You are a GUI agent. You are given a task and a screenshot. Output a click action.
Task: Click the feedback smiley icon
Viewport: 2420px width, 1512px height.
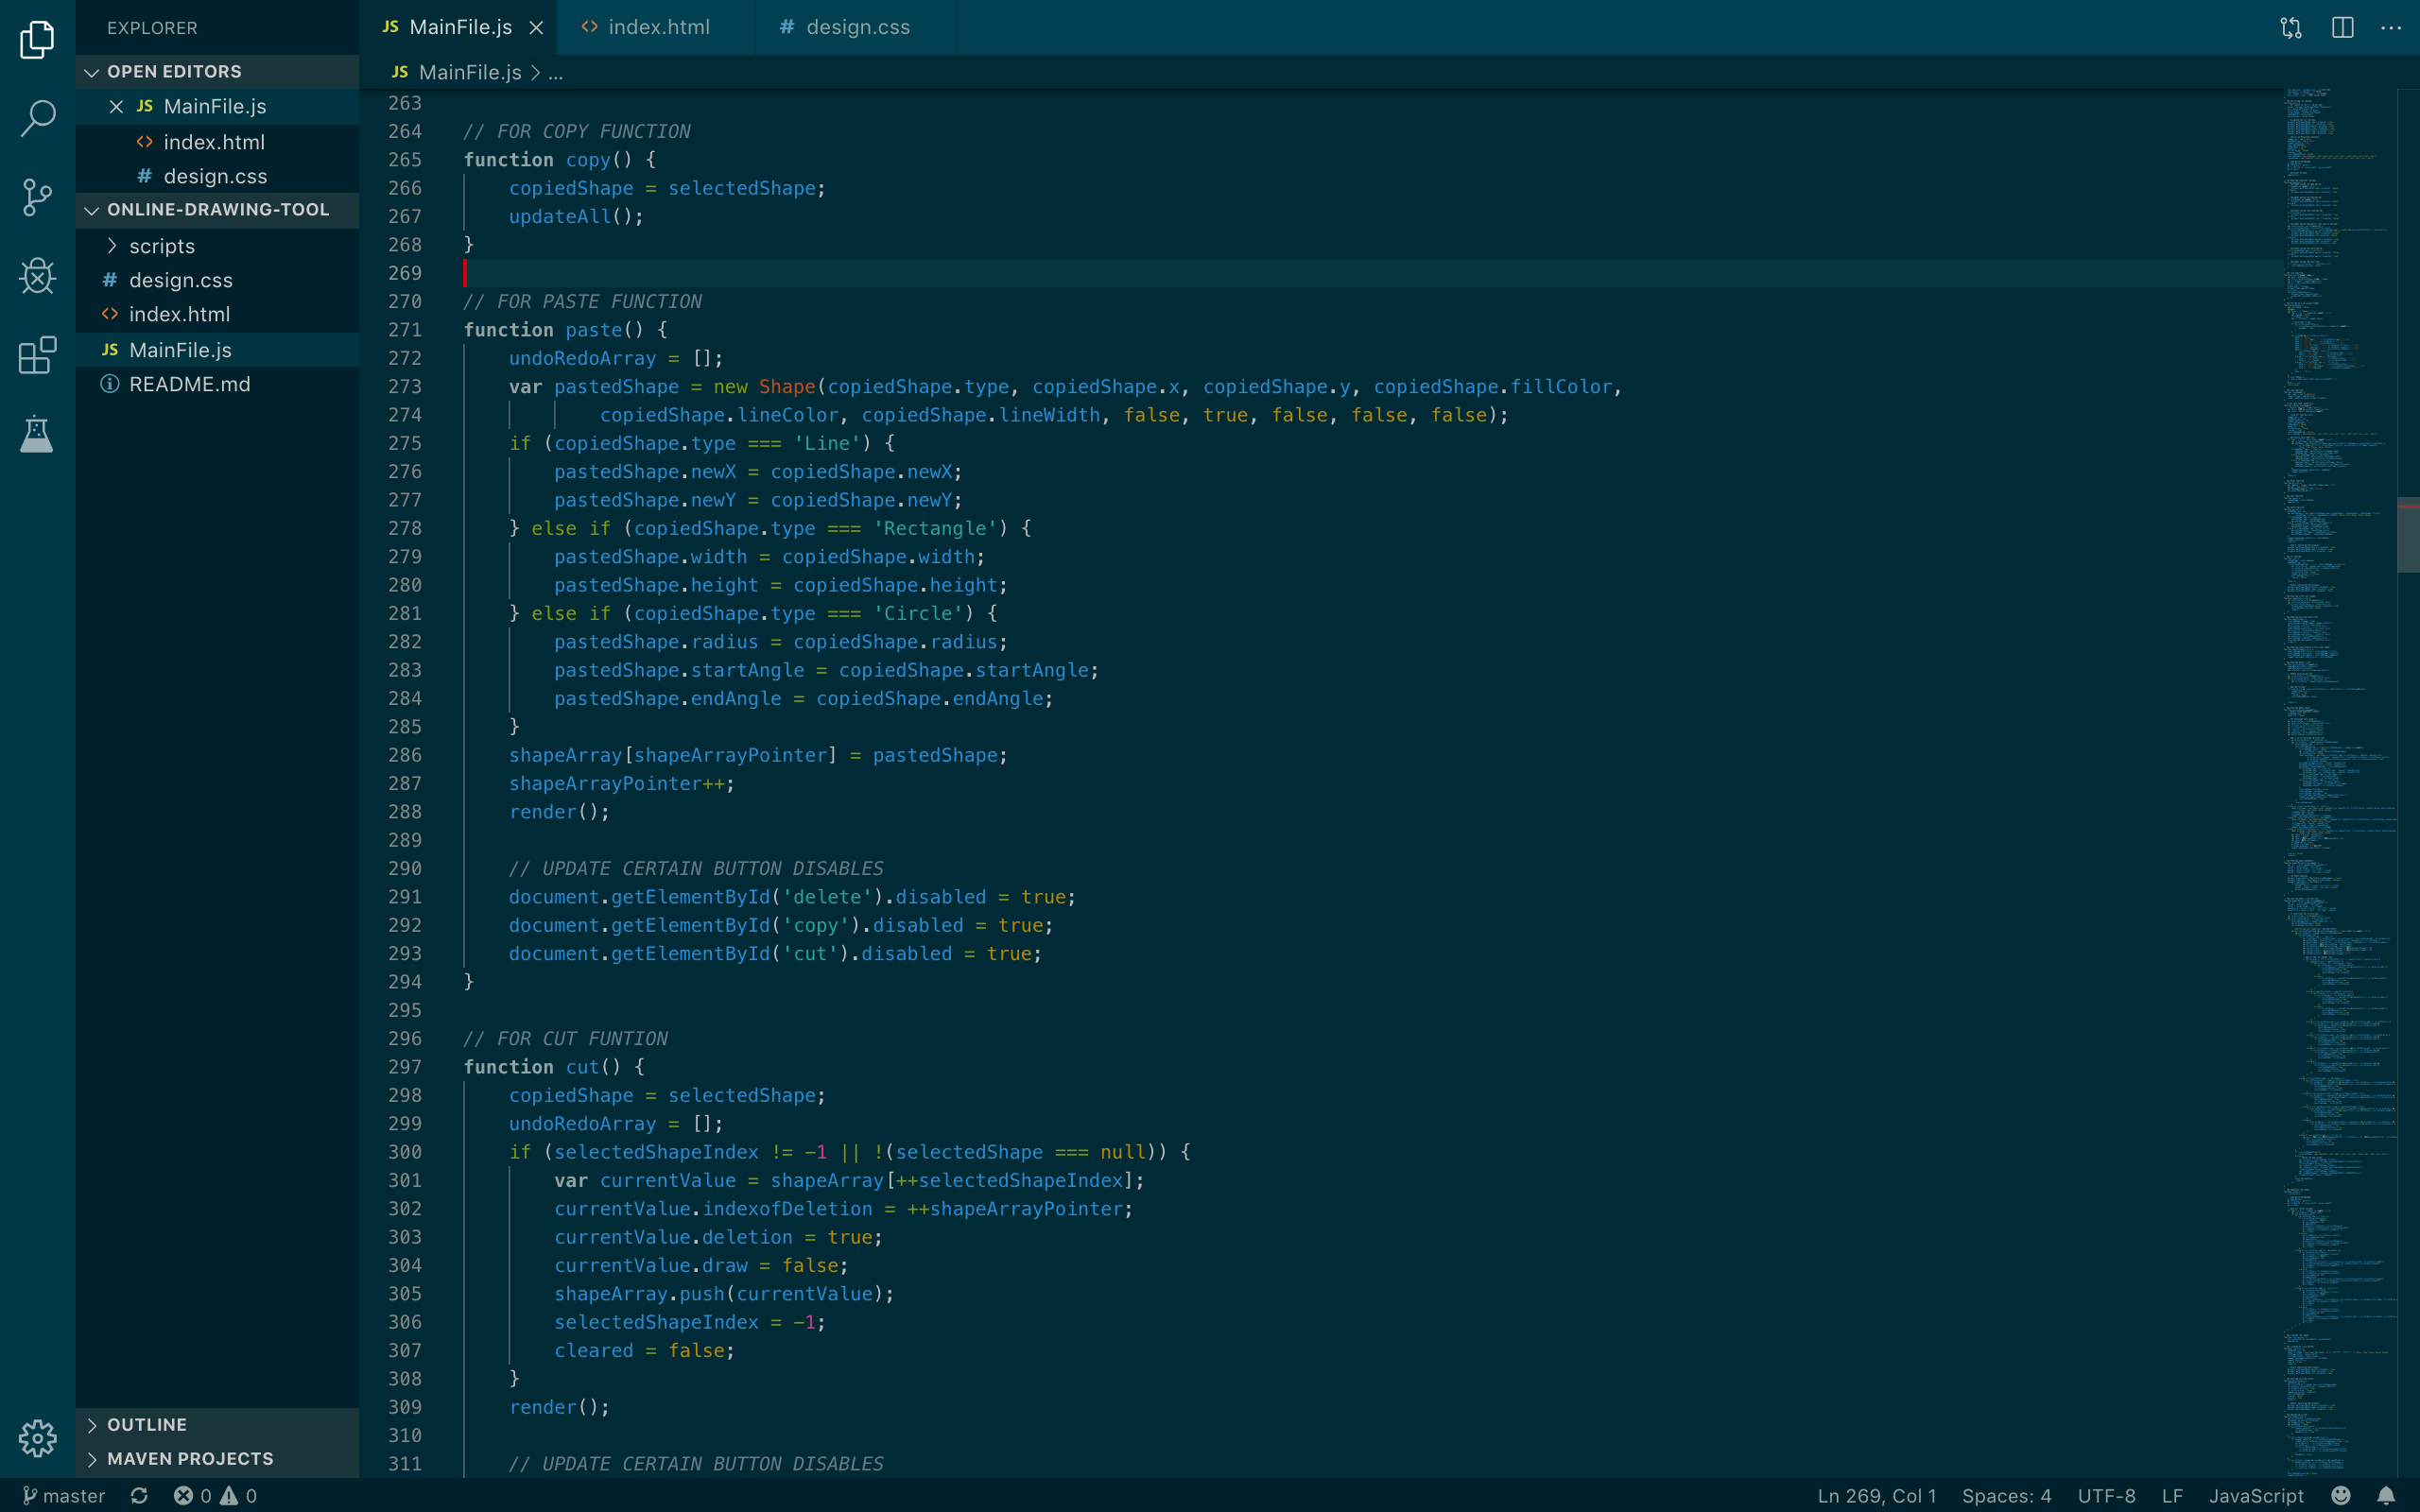pos(2341,1495)
